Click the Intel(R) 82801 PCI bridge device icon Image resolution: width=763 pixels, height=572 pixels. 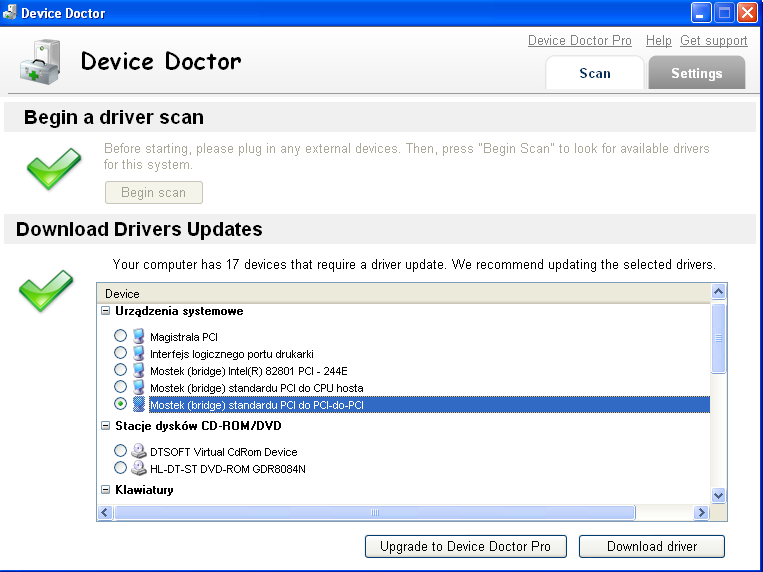tap(139, 370)
